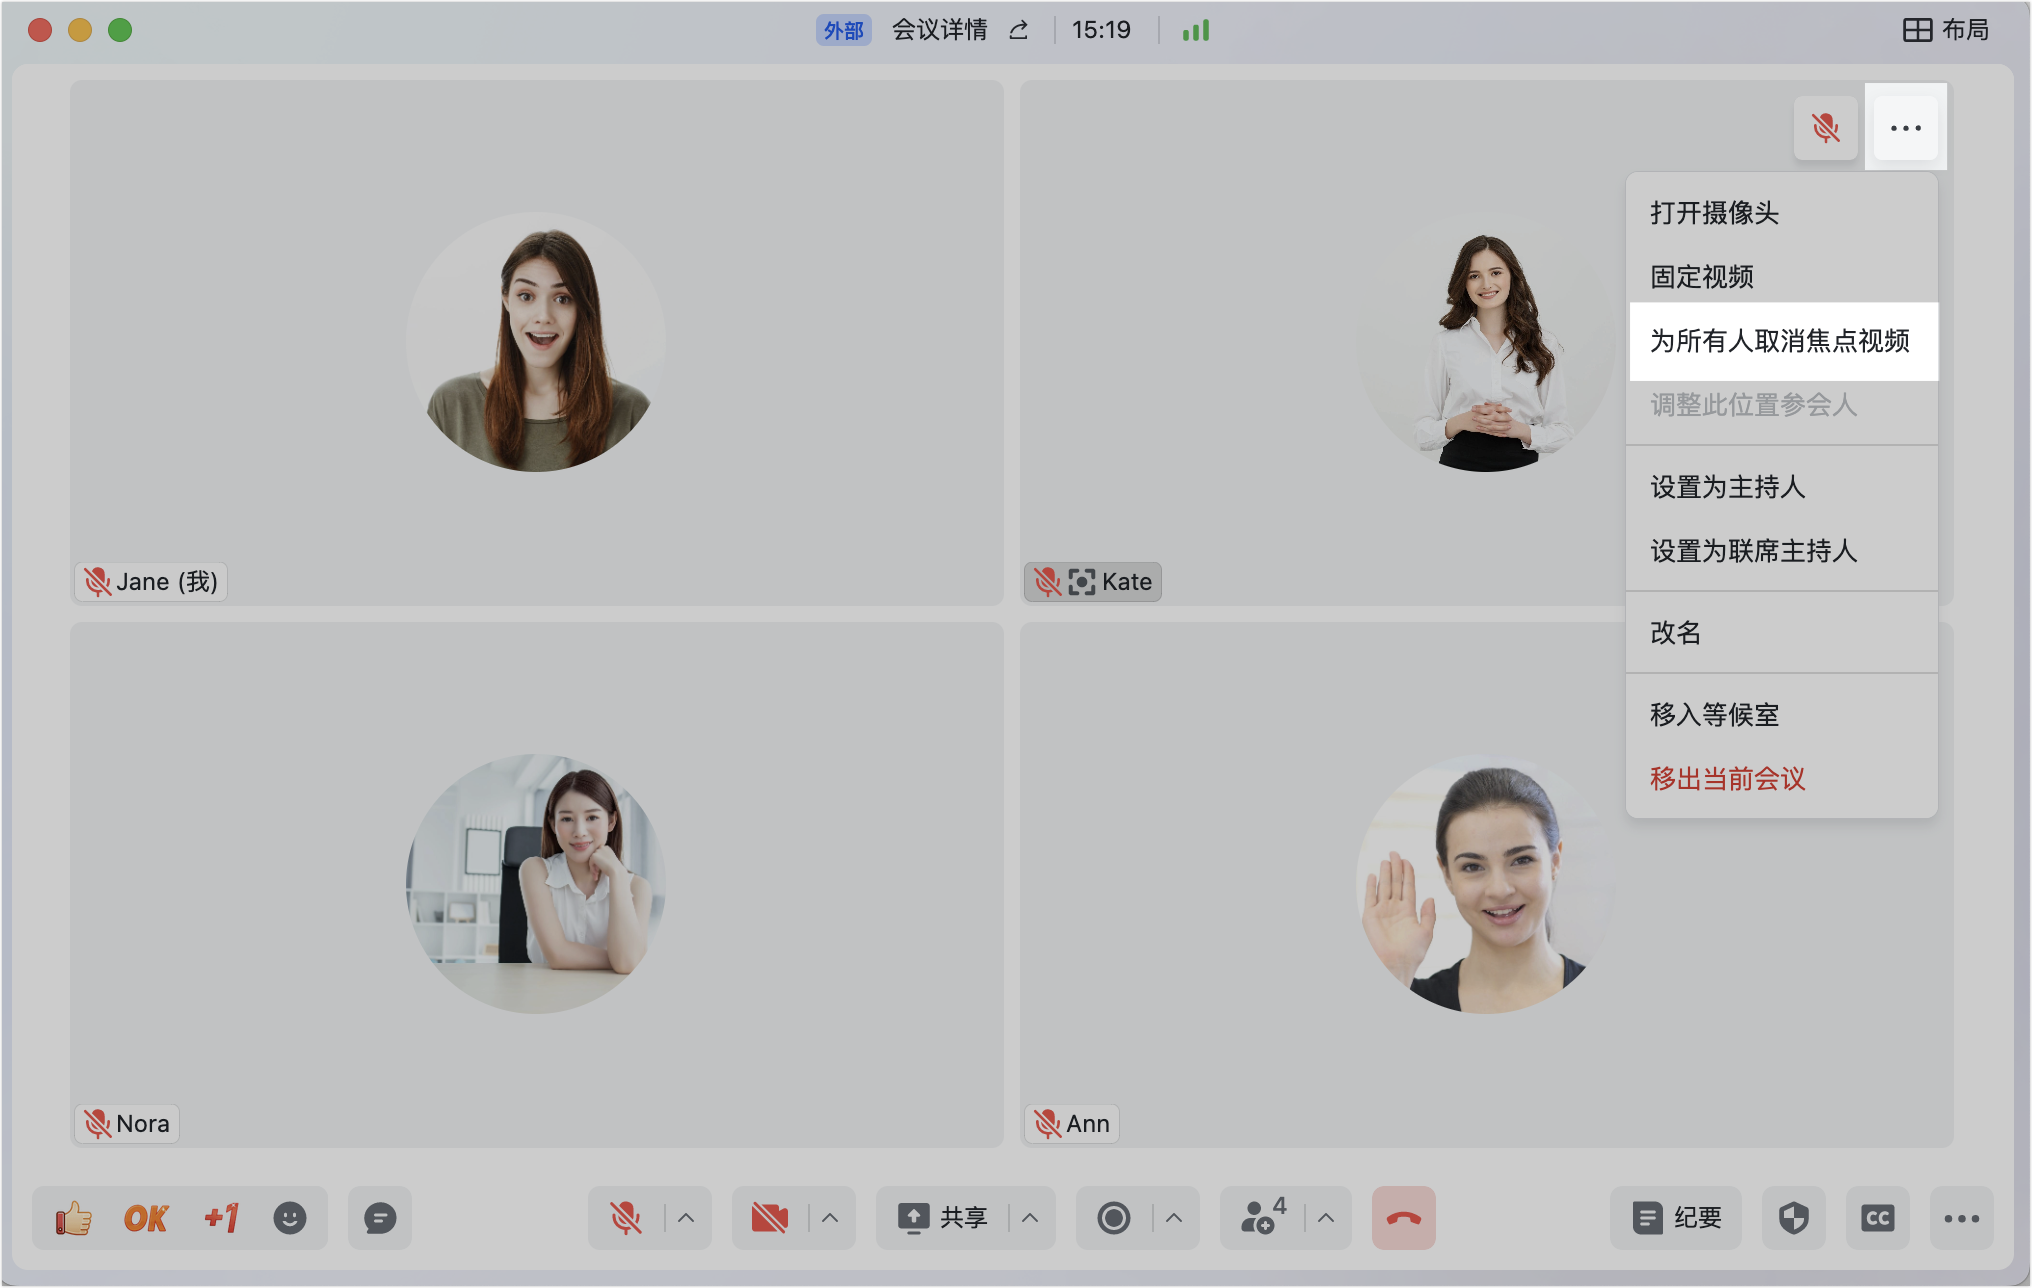The height and width of the screenshot is (1288, 2032).
Task: Click the participant count 4 badge
Action: pyautogui.click(x=1279, y=1205)
